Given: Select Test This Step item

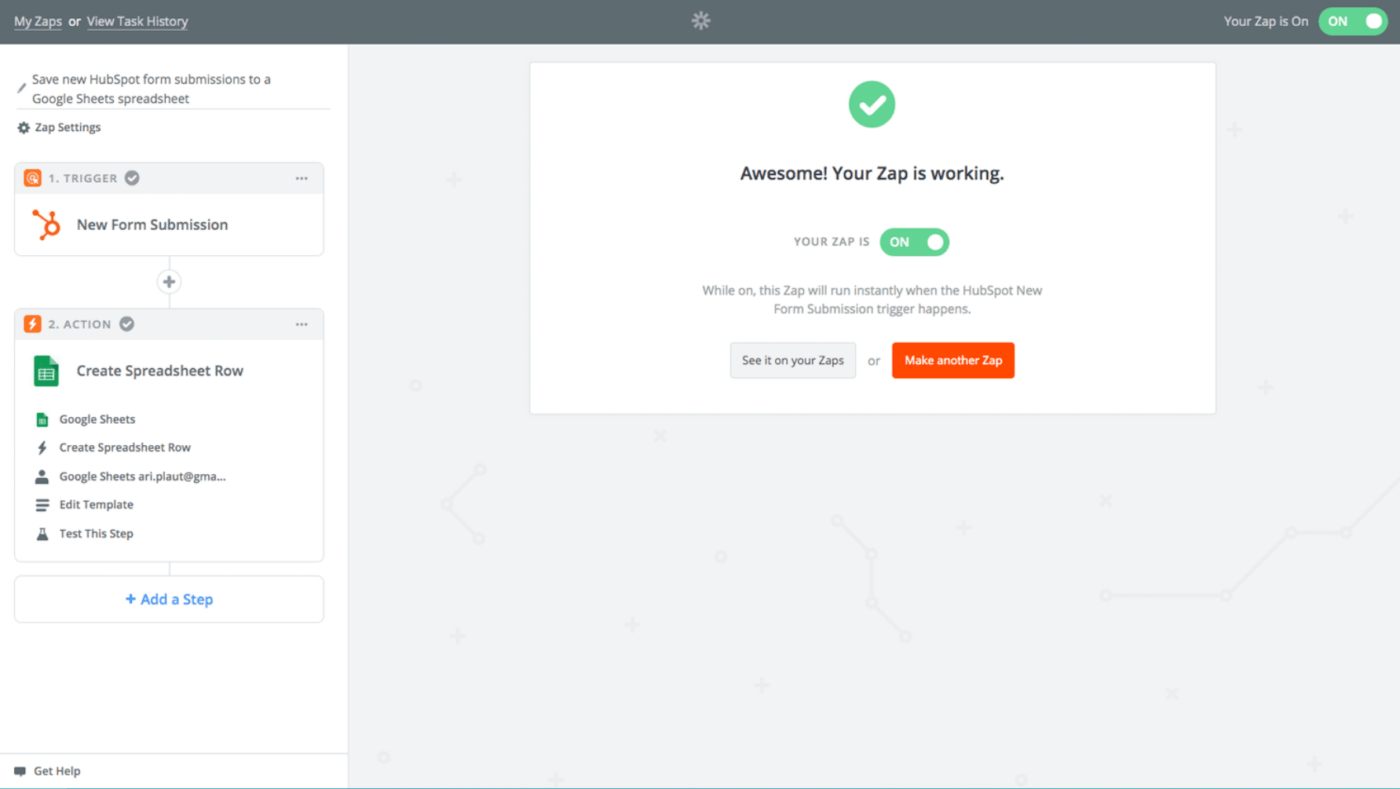Looking at the screenshot, I should (x=96, y=534).
